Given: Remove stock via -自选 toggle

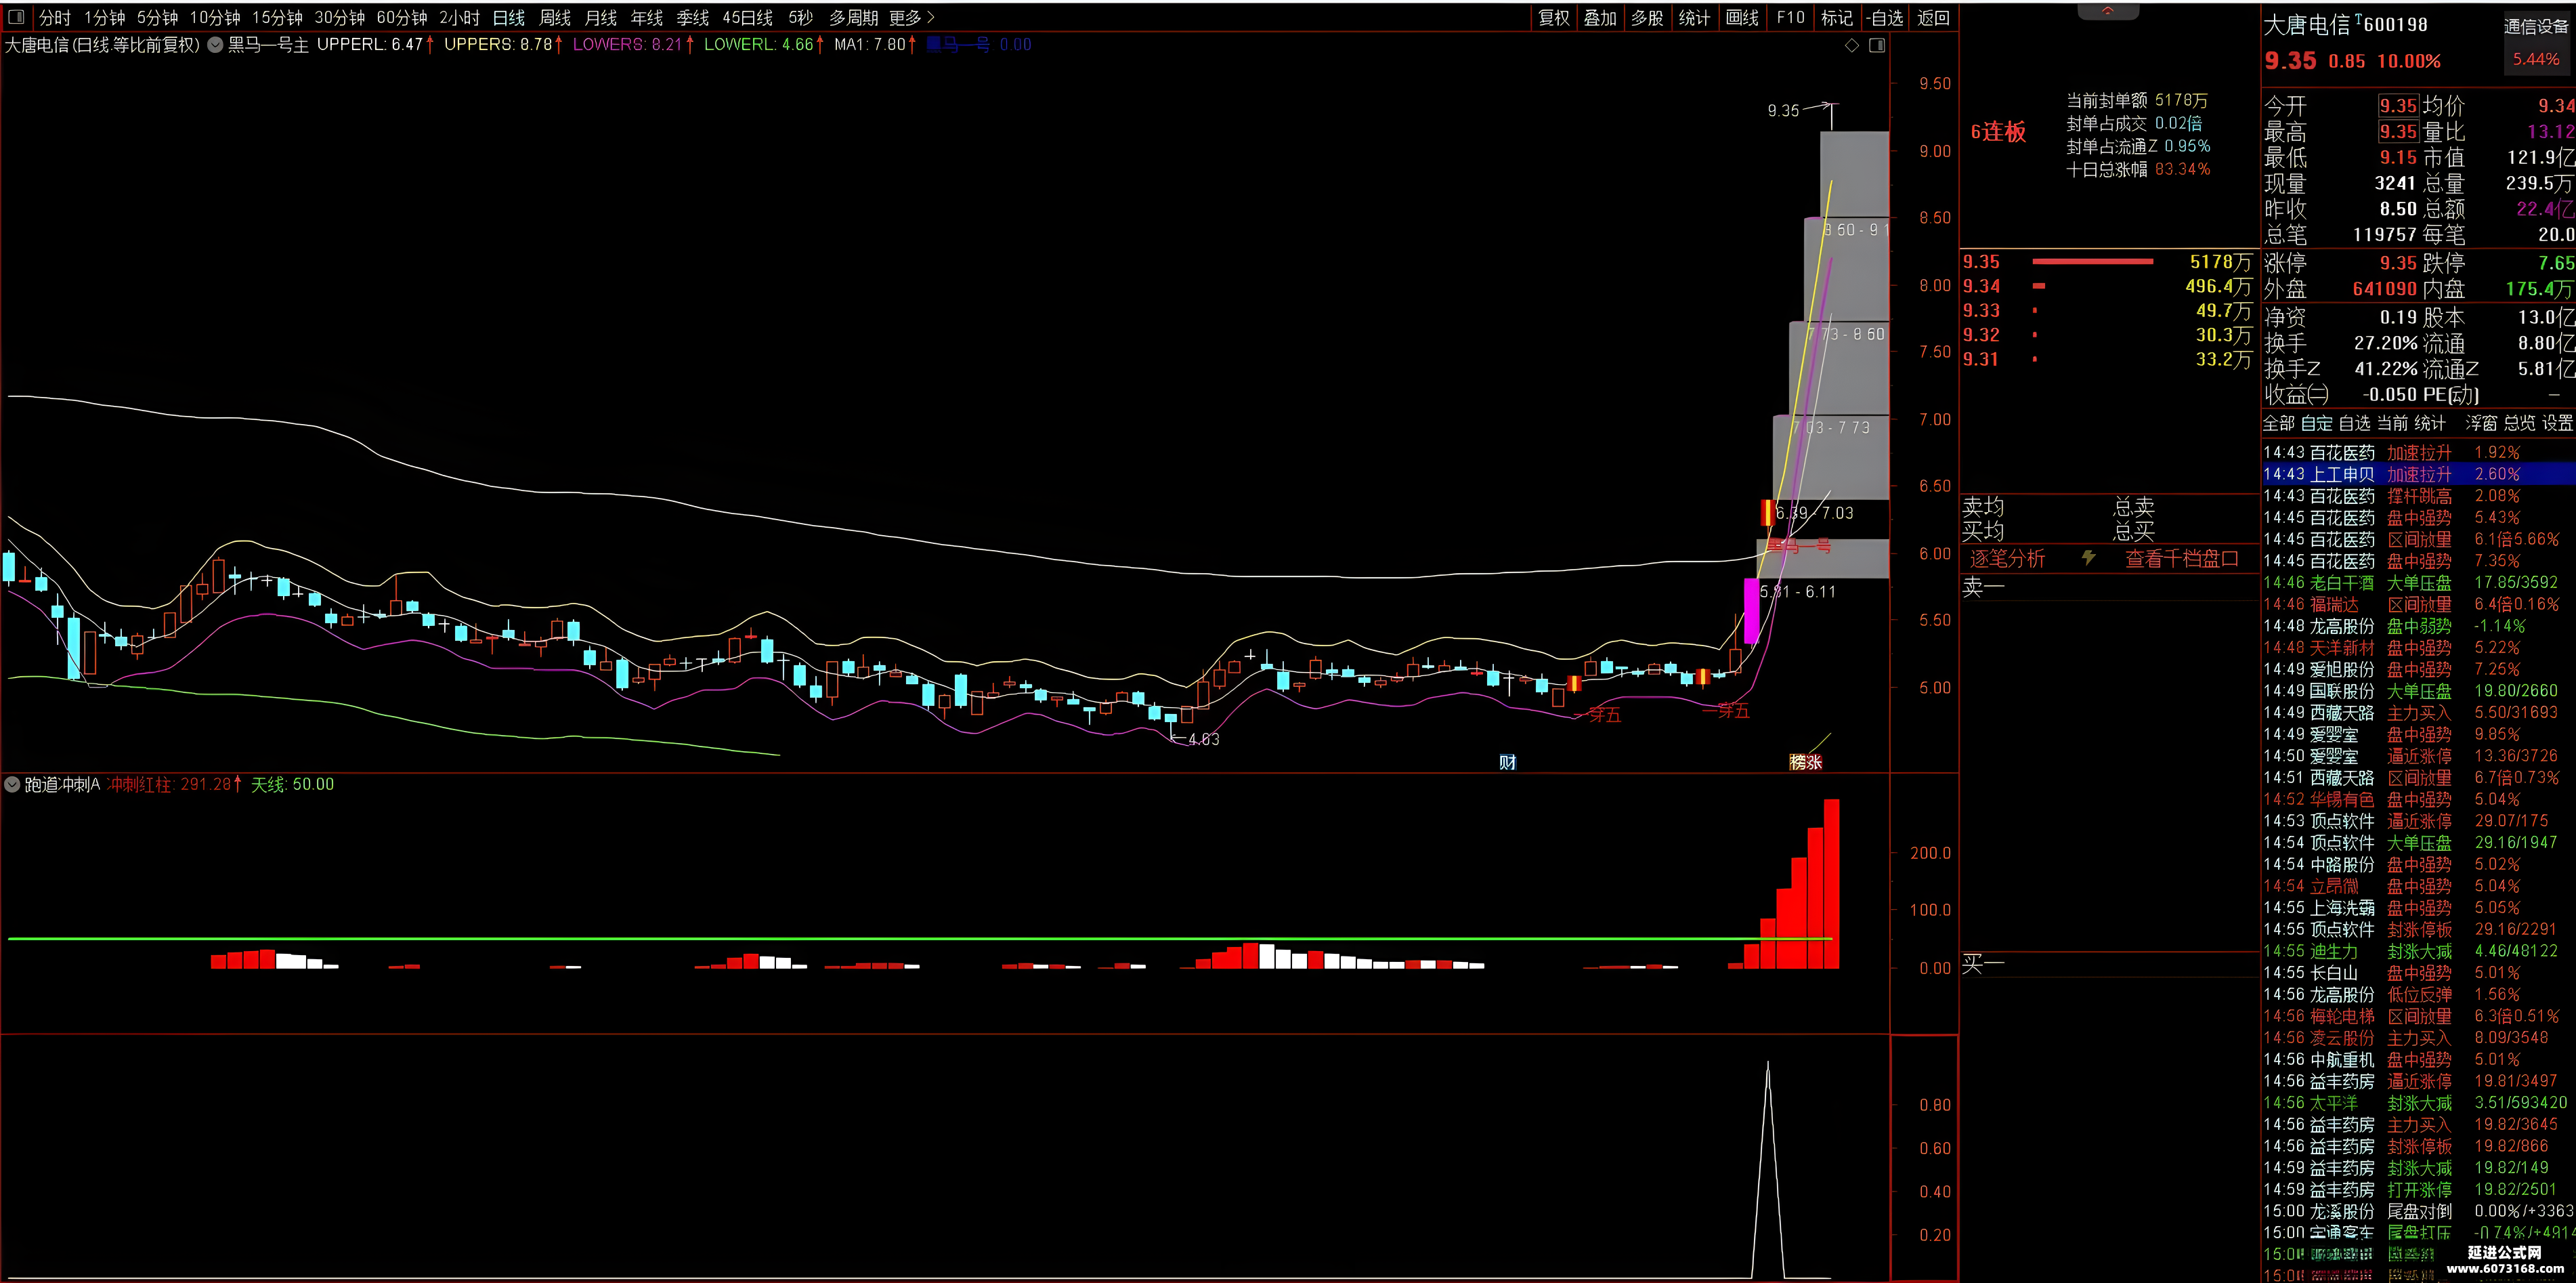Looking at the screenshot, I should pos(1885,17).
